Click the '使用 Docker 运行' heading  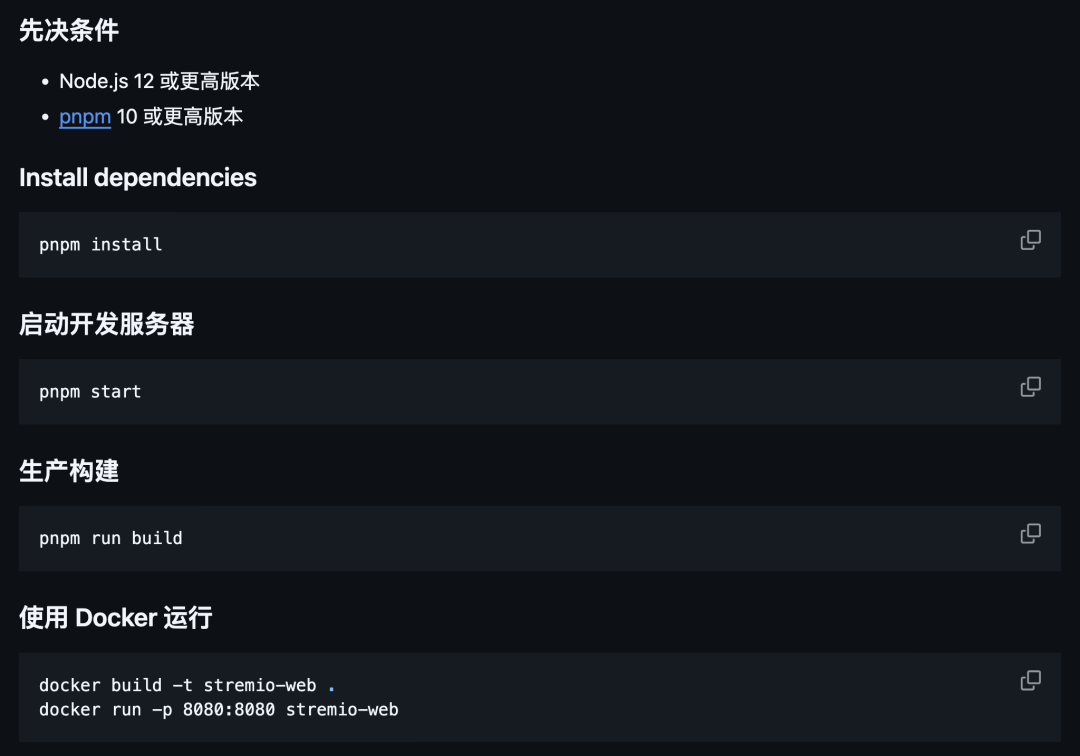tap(115, 618)
